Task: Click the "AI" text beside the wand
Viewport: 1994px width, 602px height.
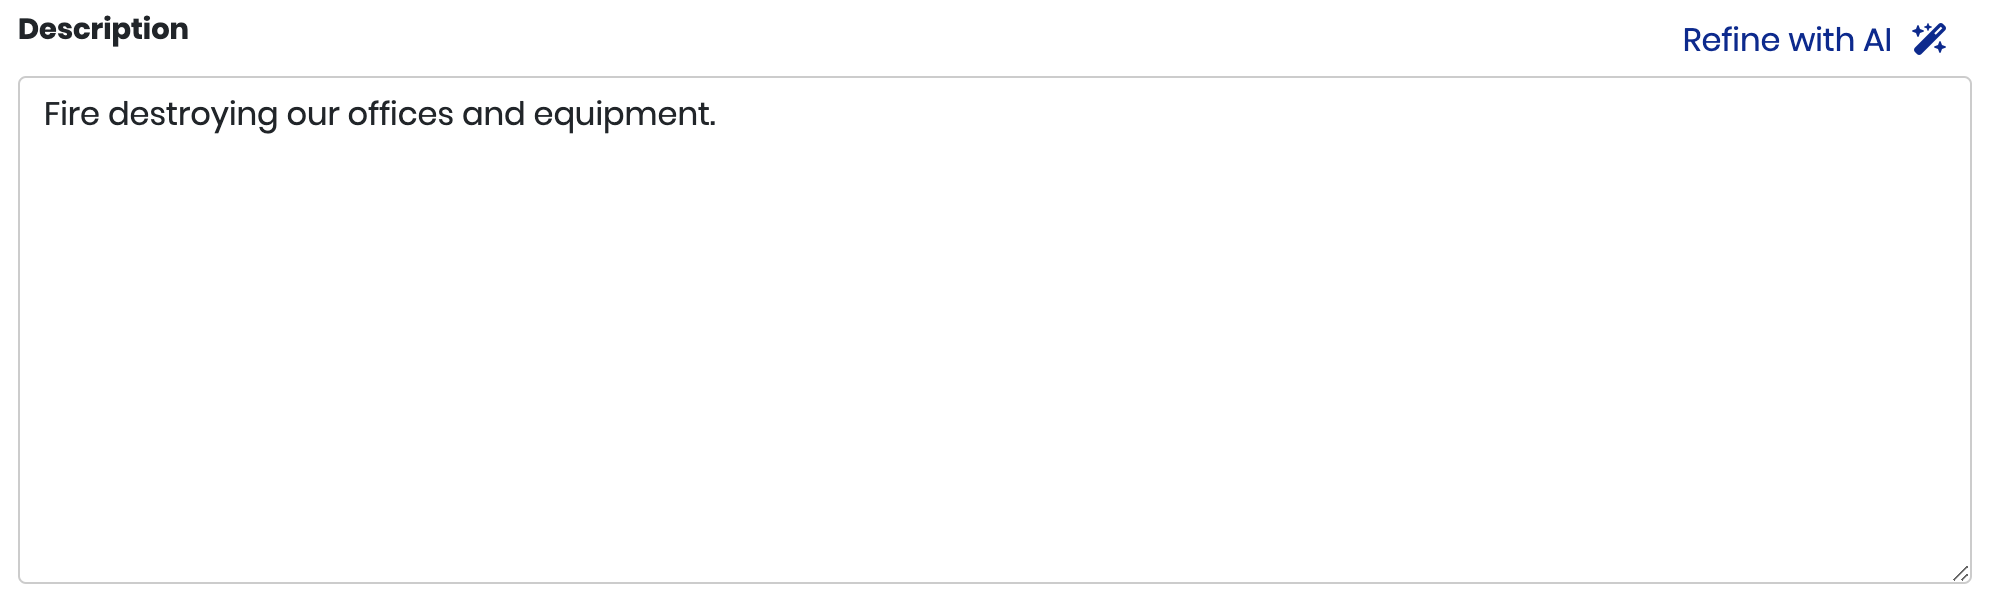Action: tap(1877, 40)
